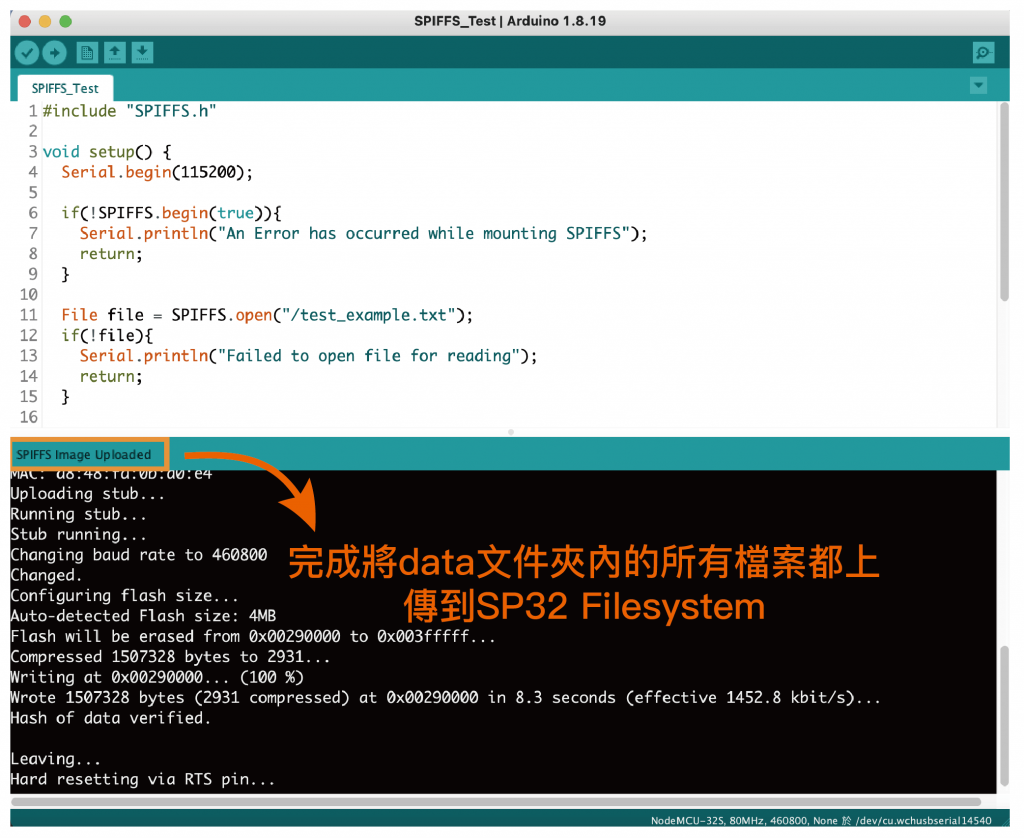1024x838 pixels.
Task: Click the 'Stub running...' console line
Action: tap(78, 534)
